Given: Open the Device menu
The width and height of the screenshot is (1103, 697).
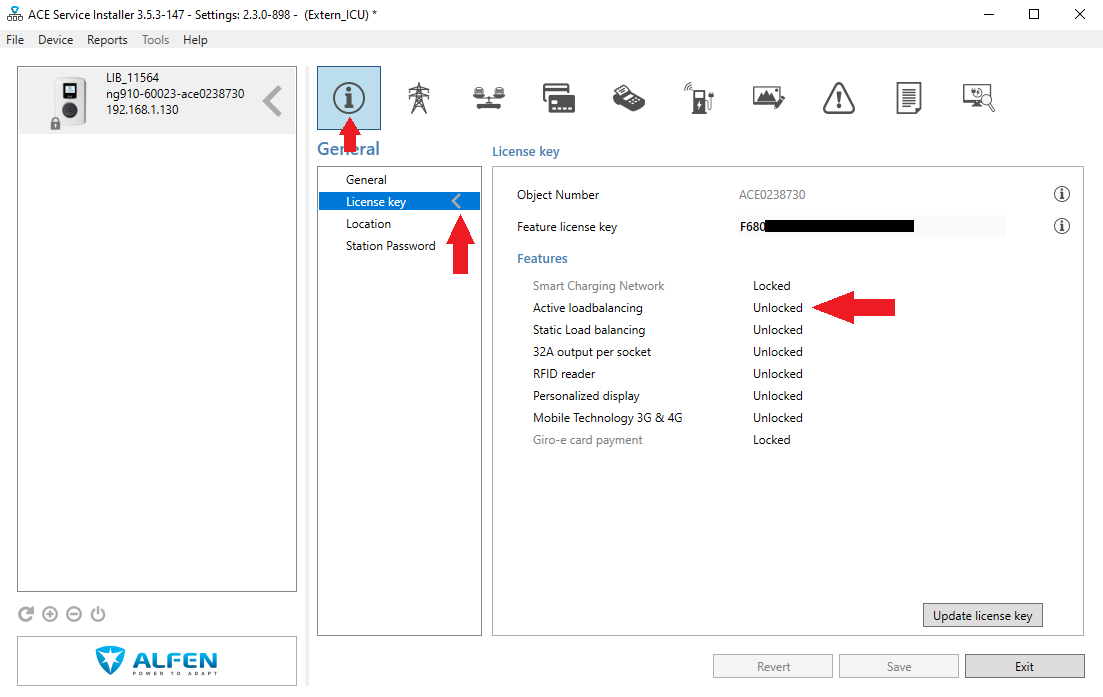Looking at the screenshot, I should click(x=55, y=40).
